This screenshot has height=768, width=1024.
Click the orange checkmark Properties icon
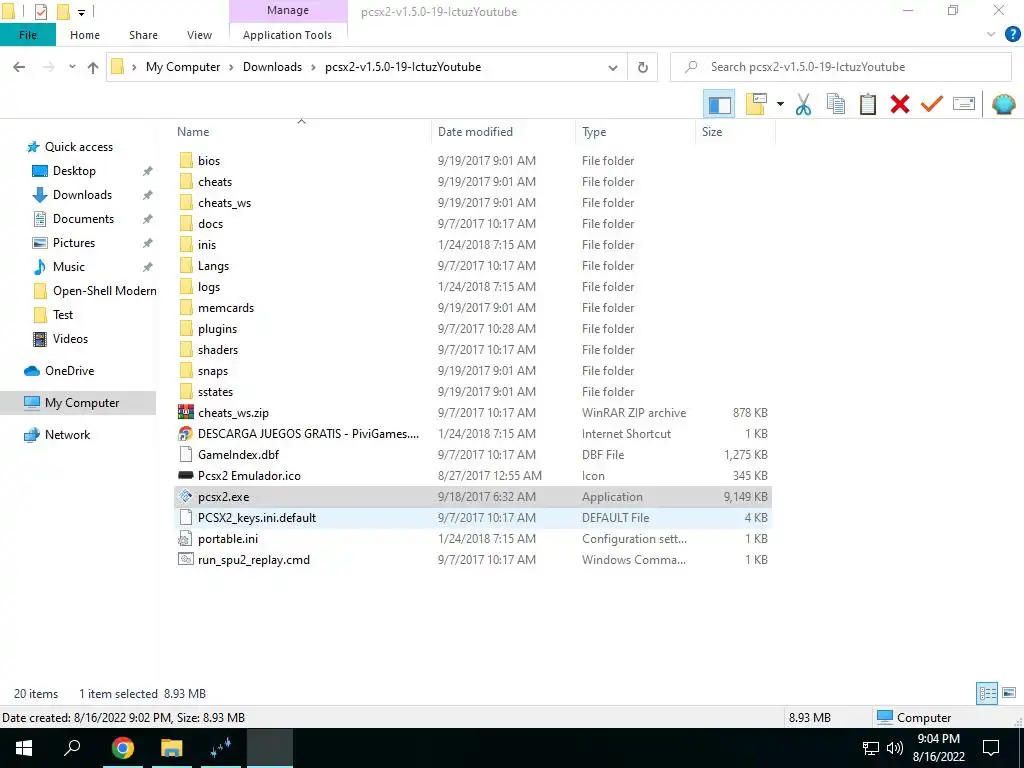[x=932, y=104]
